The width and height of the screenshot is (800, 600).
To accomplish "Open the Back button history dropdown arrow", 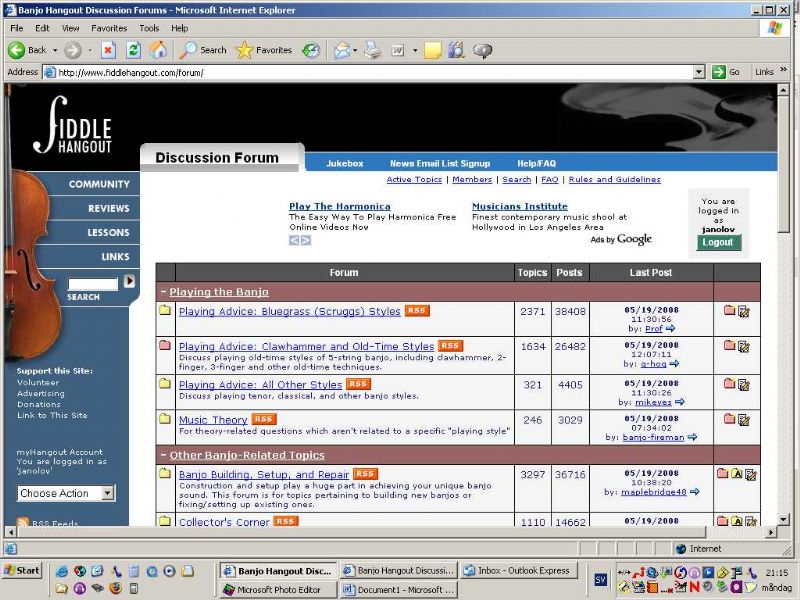I will coord(55,50).
